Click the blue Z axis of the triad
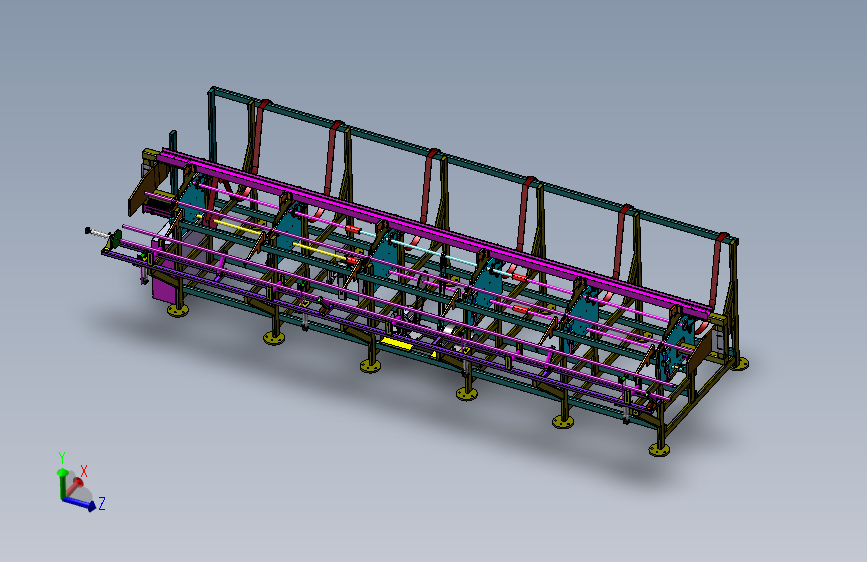The height and width of the screenshot is (562, 867). (80, 503)
